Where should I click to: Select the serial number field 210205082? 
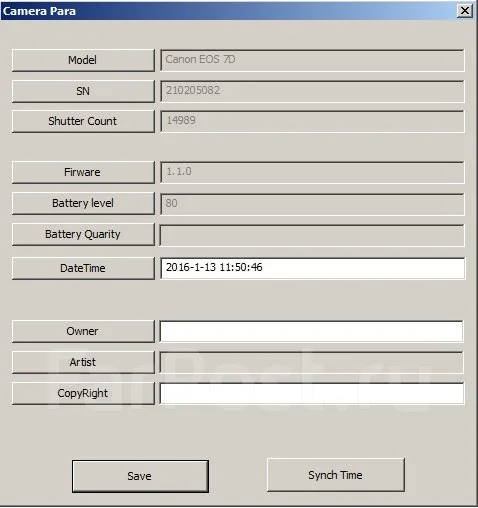point(312,91)
